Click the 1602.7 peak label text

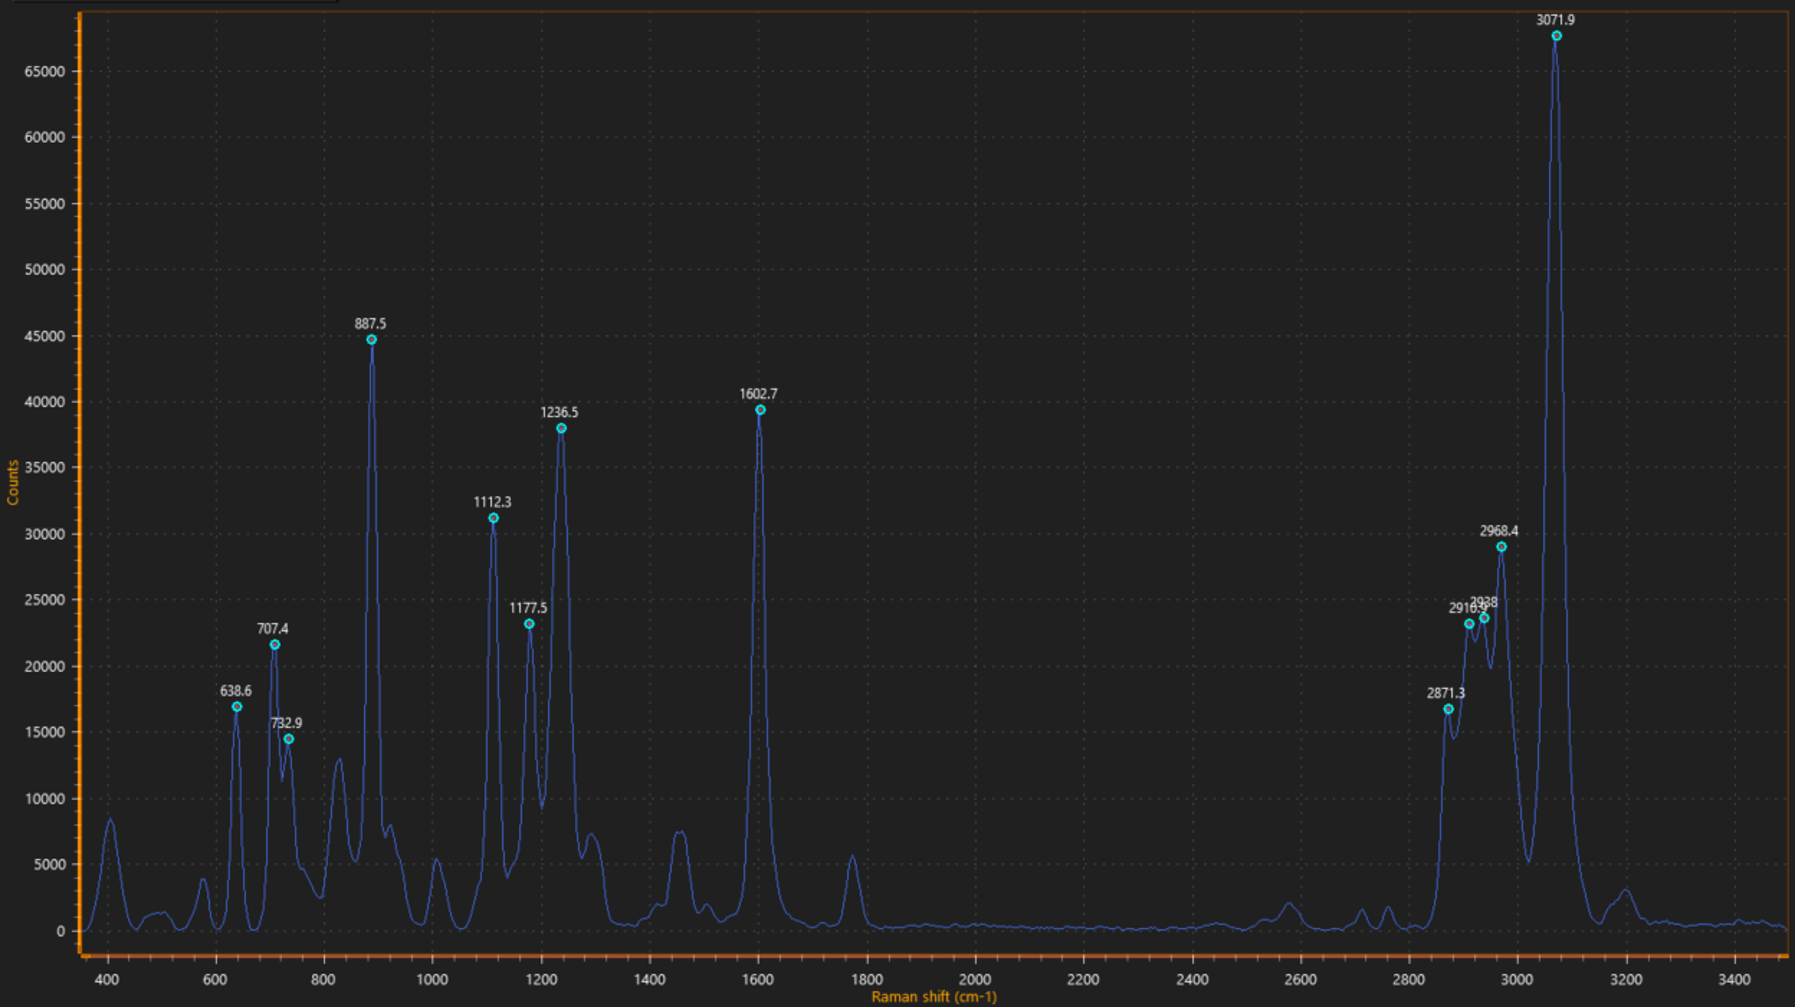click(758, 394)
